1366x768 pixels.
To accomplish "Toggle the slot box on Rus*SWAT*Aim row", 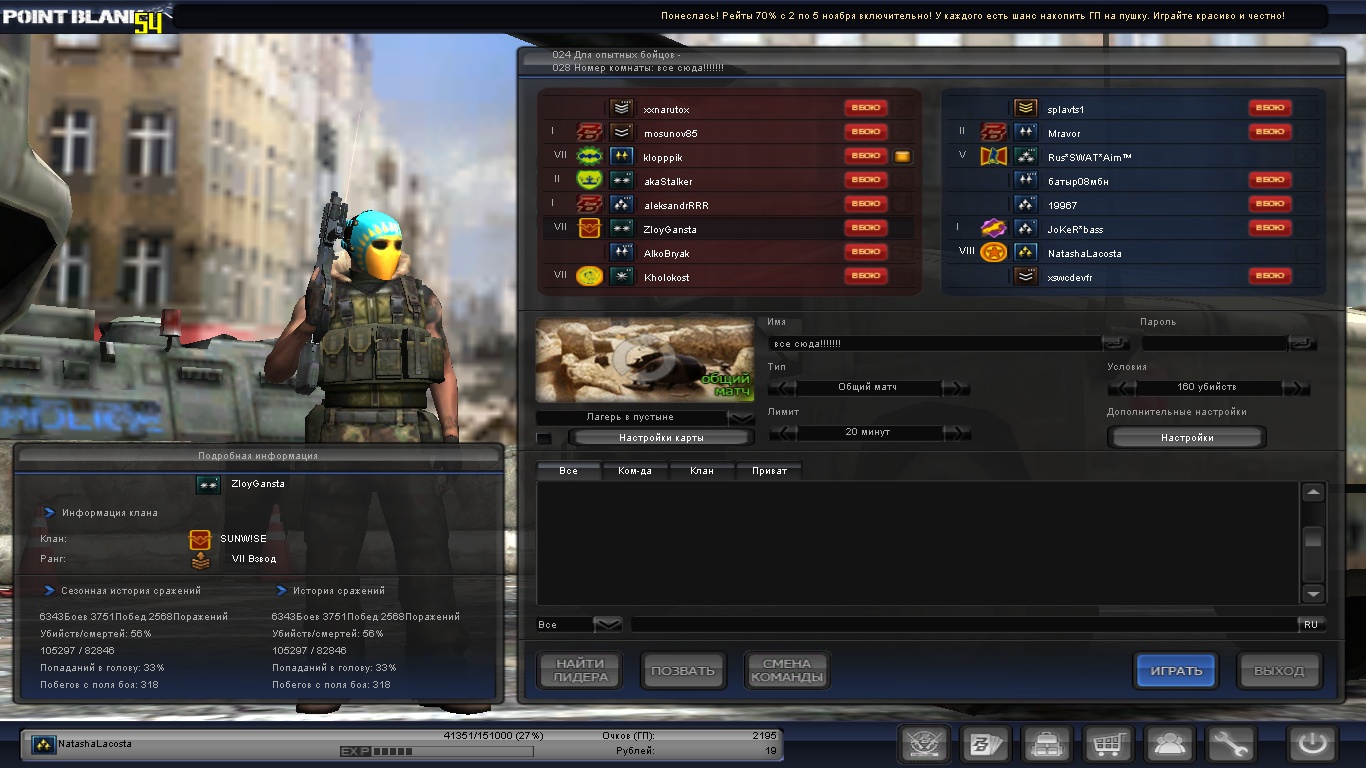I will tap(1306, 157).
